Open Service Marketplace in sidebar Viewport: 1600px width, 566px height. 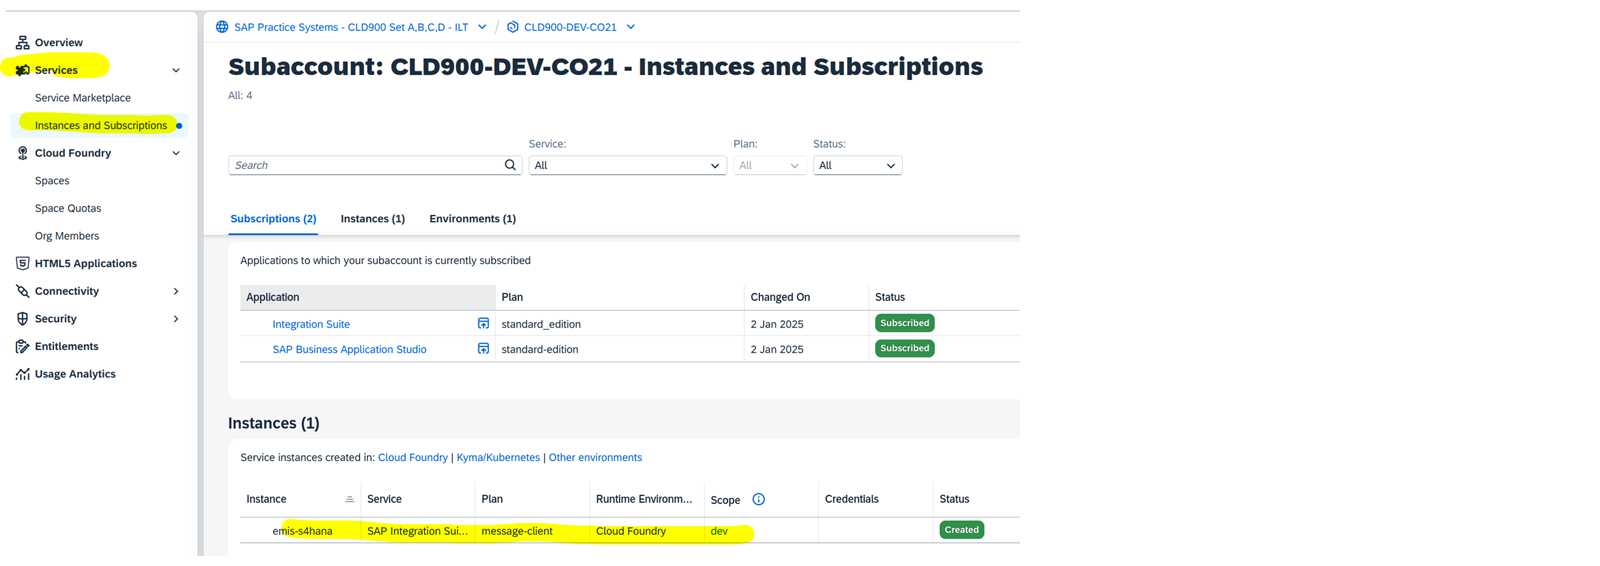tap(83, 98)
